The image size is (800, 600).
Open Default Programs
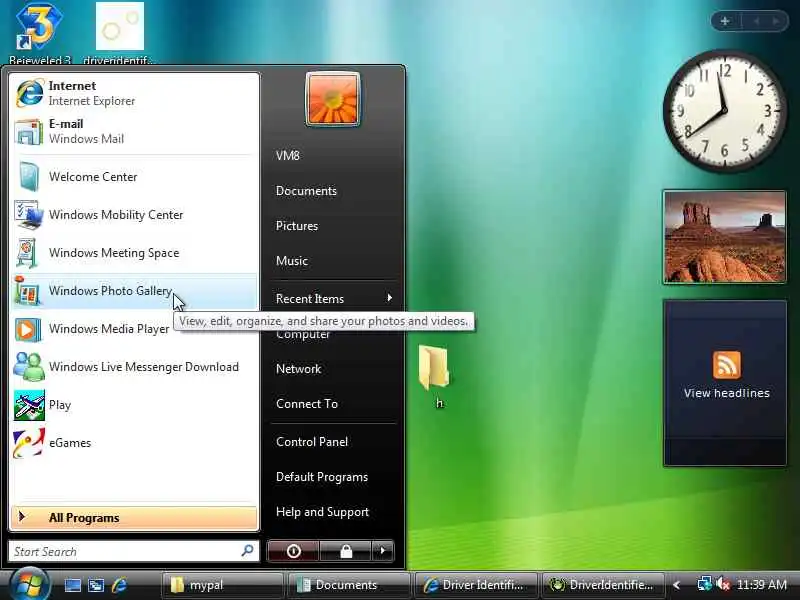coord(333,477)
